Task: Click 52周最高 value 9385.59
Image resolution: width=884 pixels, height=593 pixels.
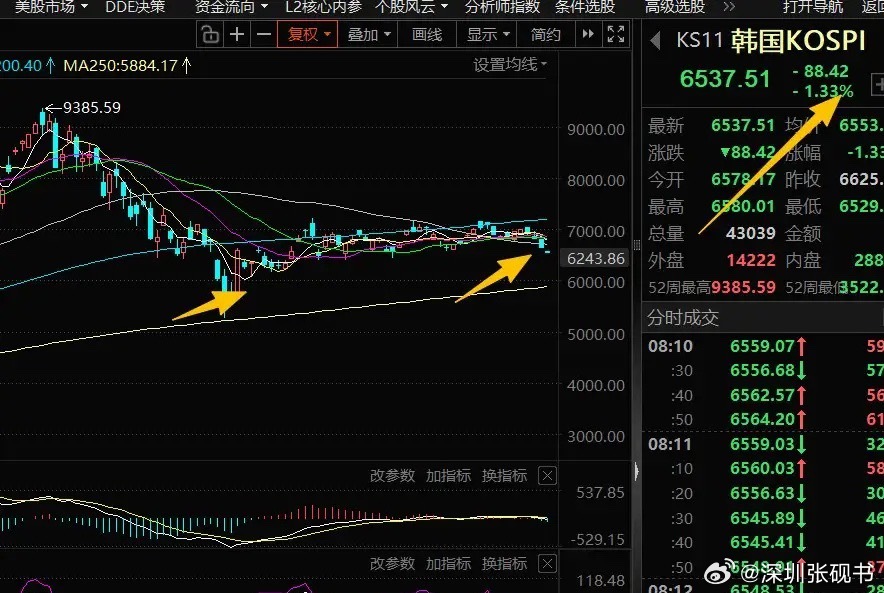Action: 743,287
